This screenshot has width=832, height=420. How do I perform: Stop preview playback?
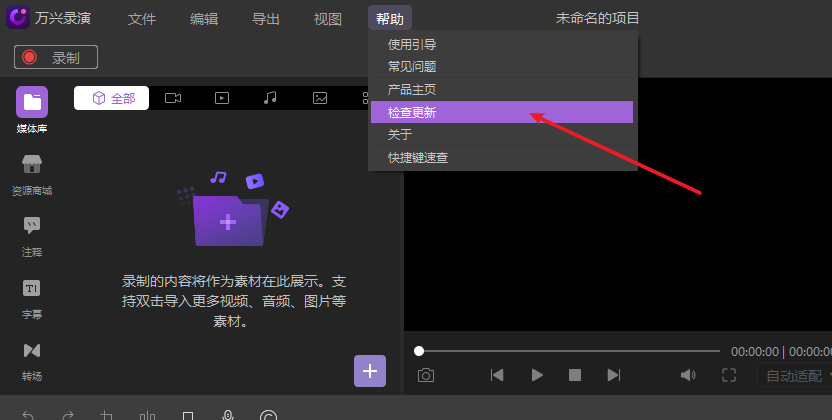pyautogui.click(x=575, y=375)
